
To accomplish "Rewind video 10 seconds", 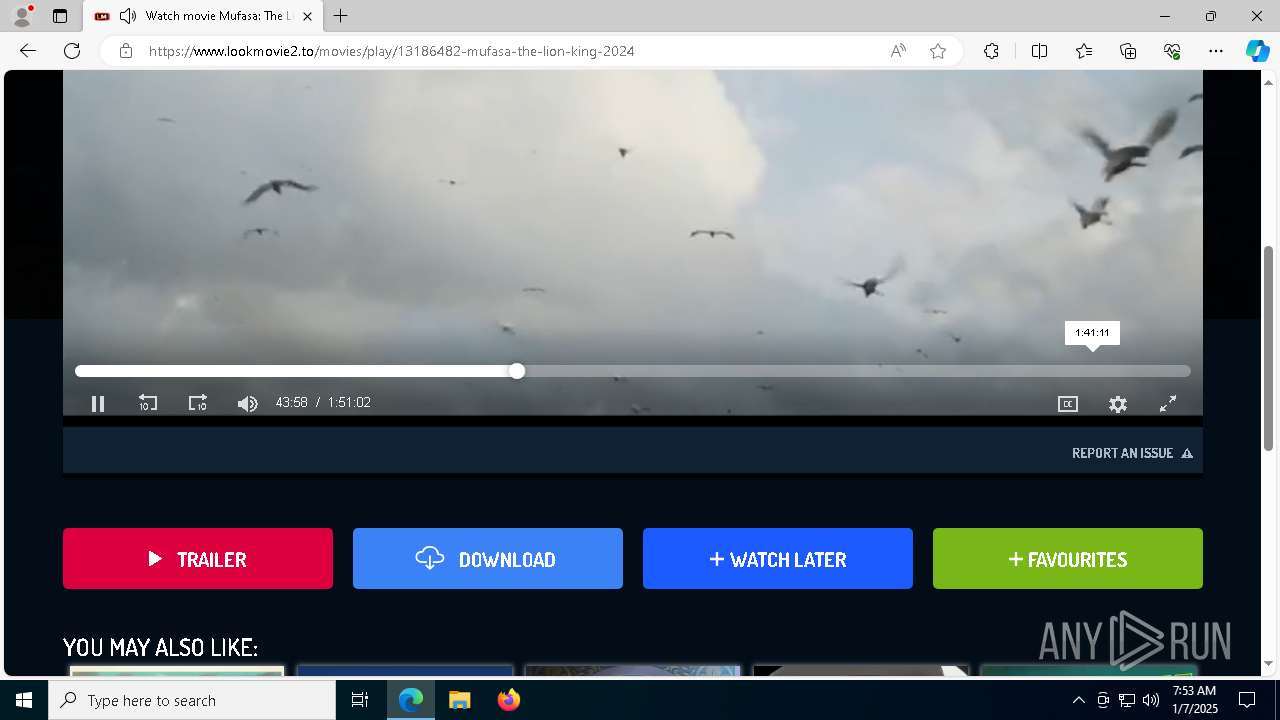I will [148, 404].
